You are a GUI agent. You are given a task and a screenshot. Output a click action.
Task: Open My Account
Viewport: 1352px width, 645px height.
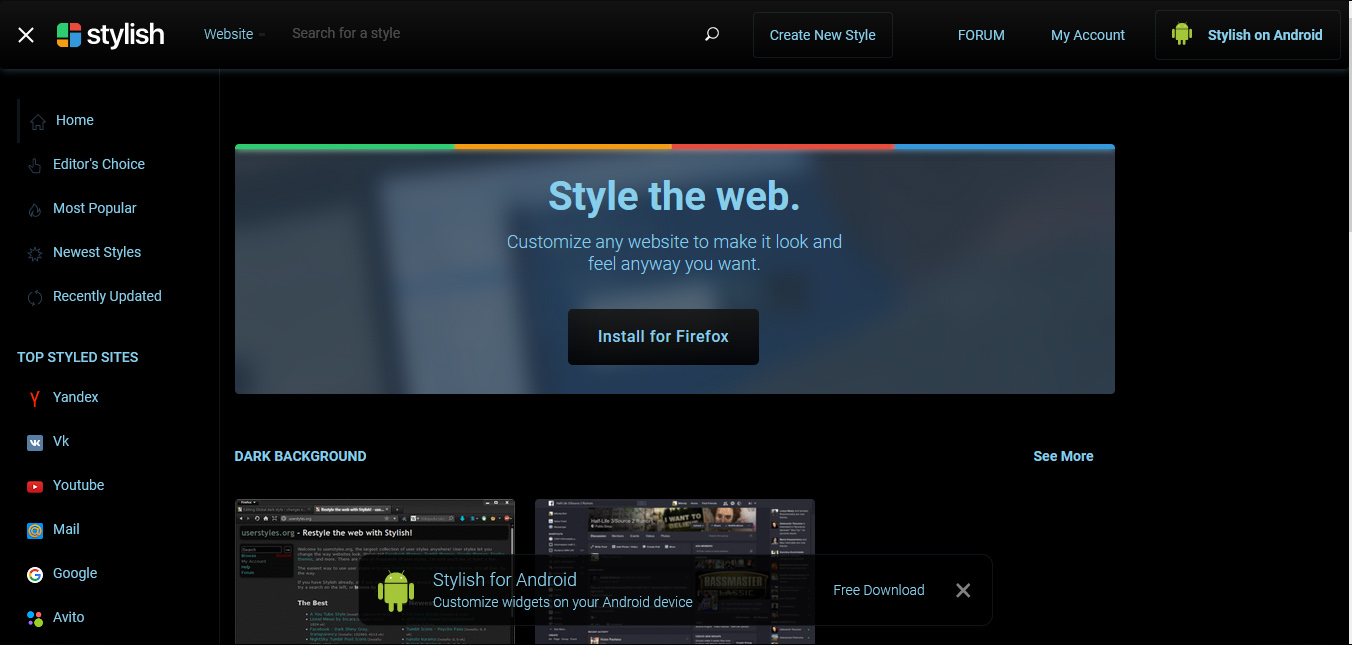[x=1088, y=35]
